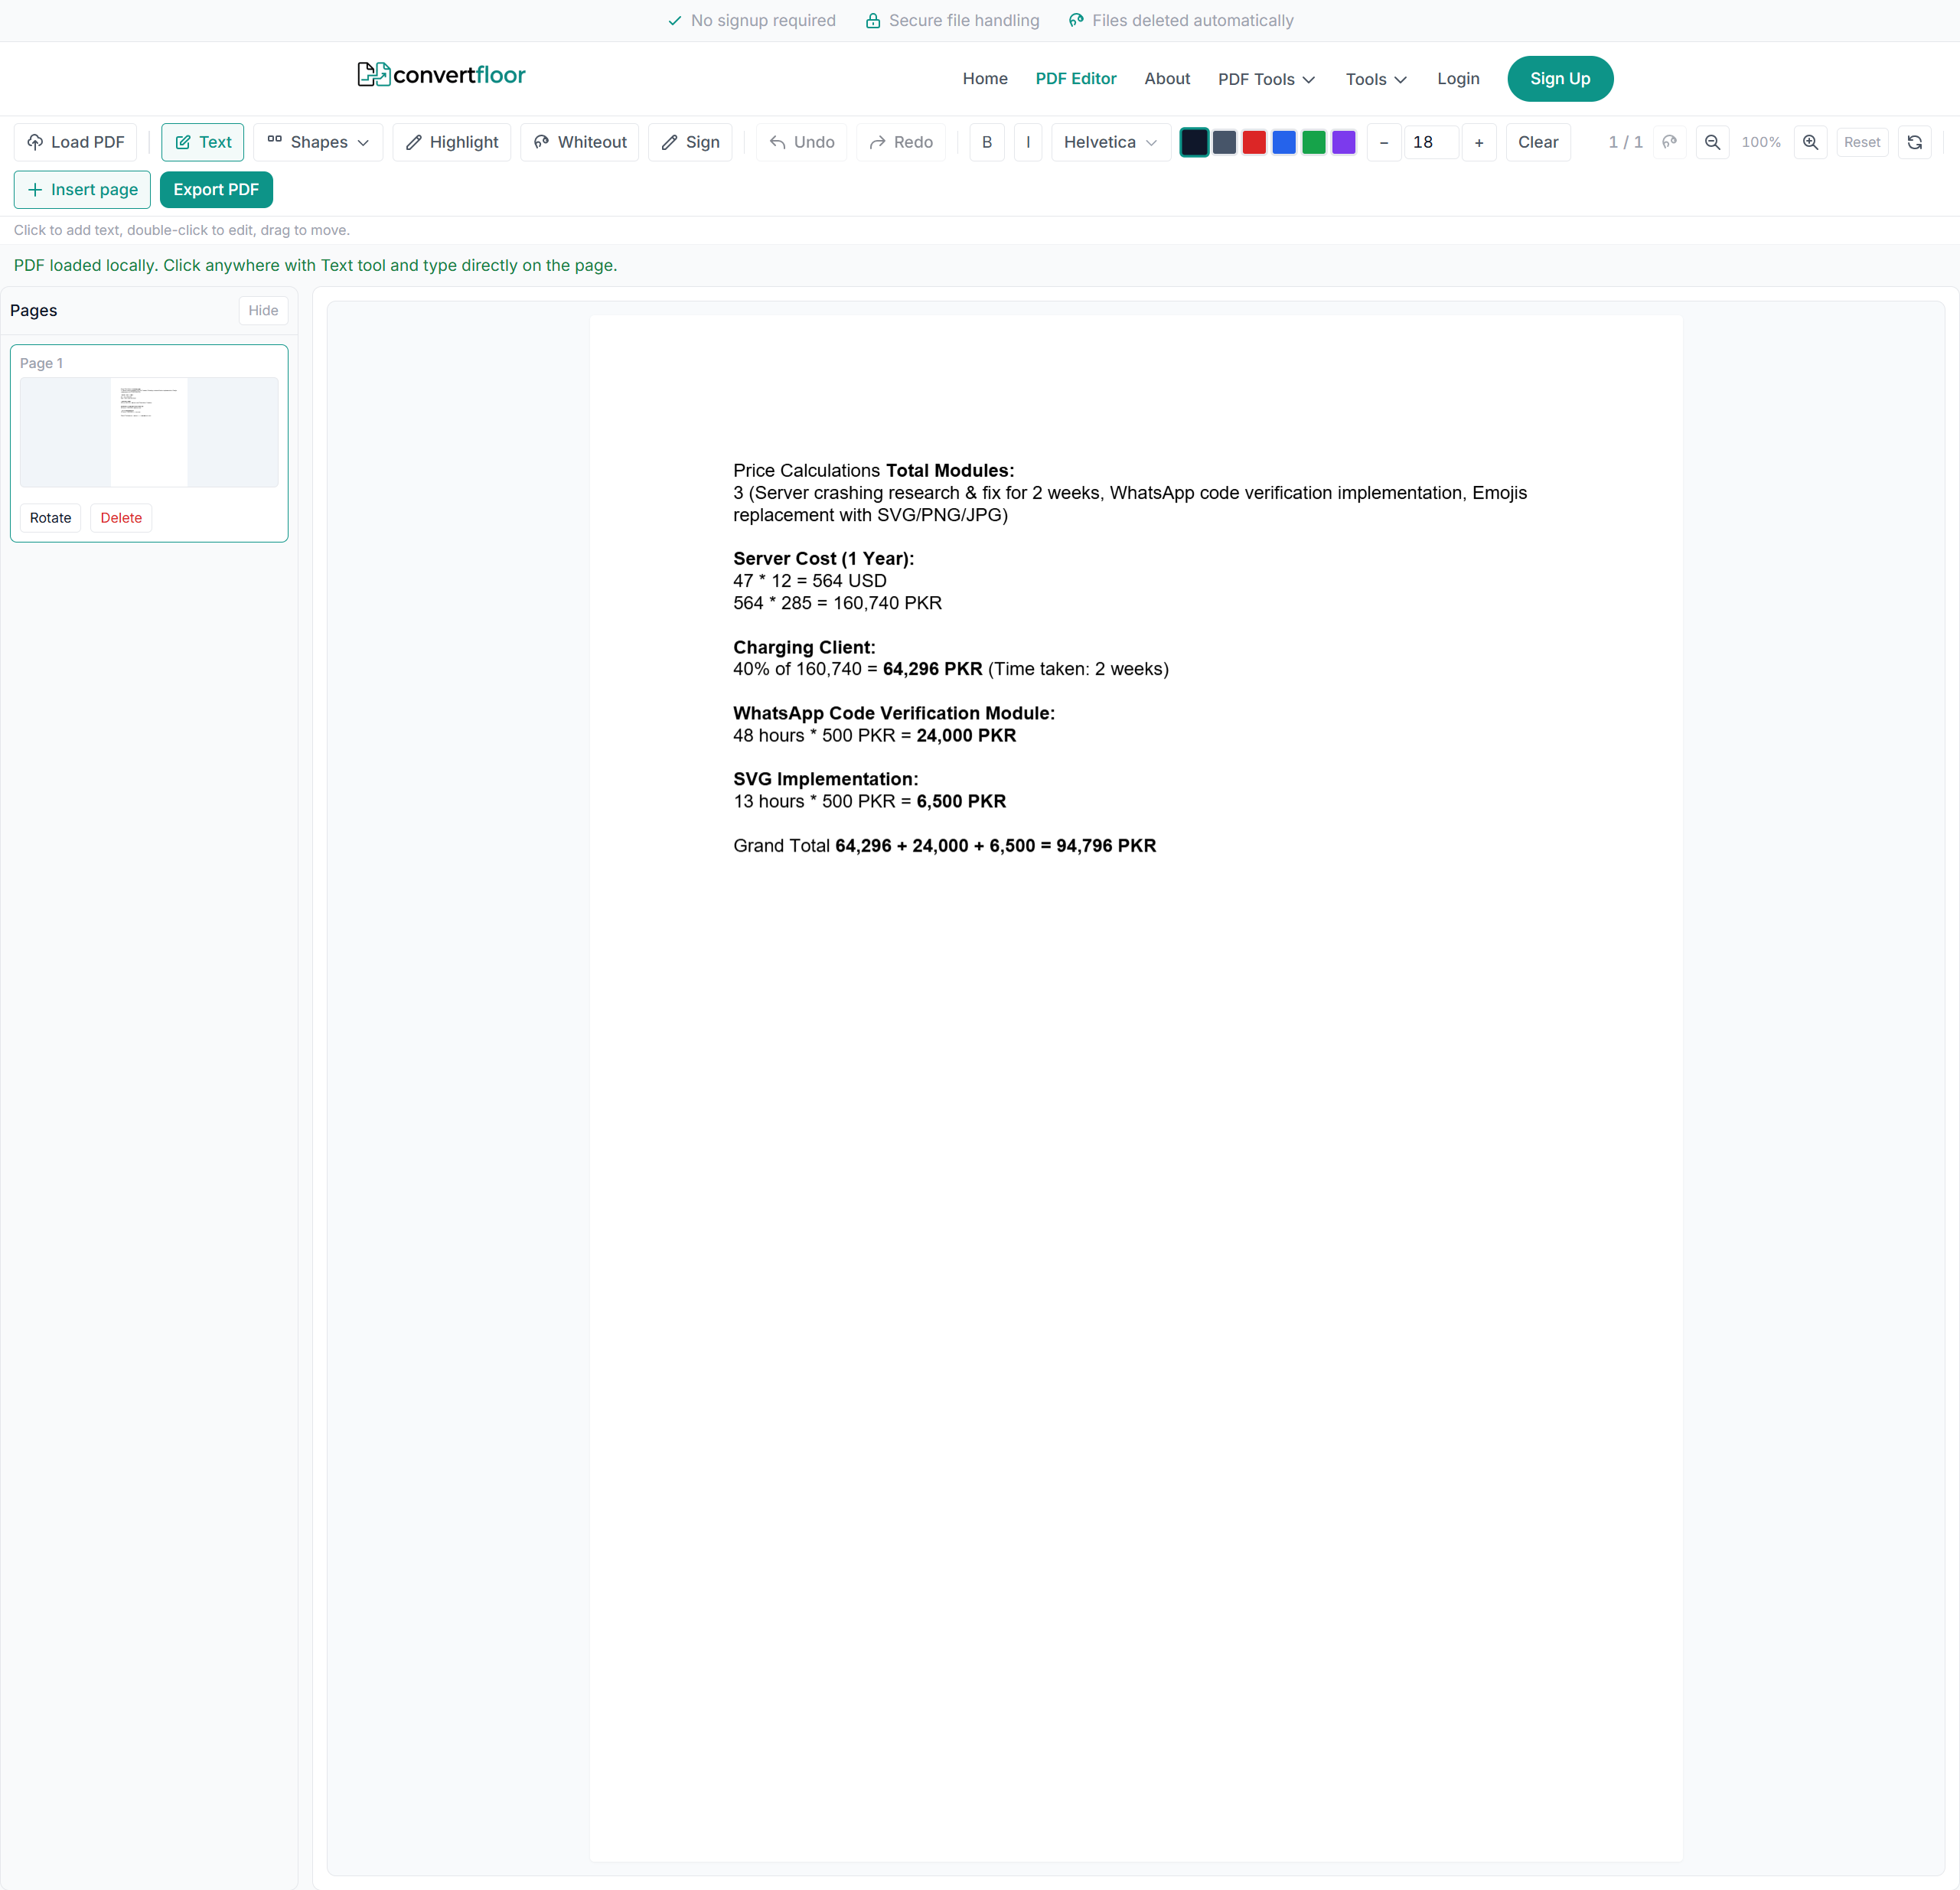Click the convertfloor logo
Image resolution: width=1960 pixels, height=1890 pixels.
441,75
